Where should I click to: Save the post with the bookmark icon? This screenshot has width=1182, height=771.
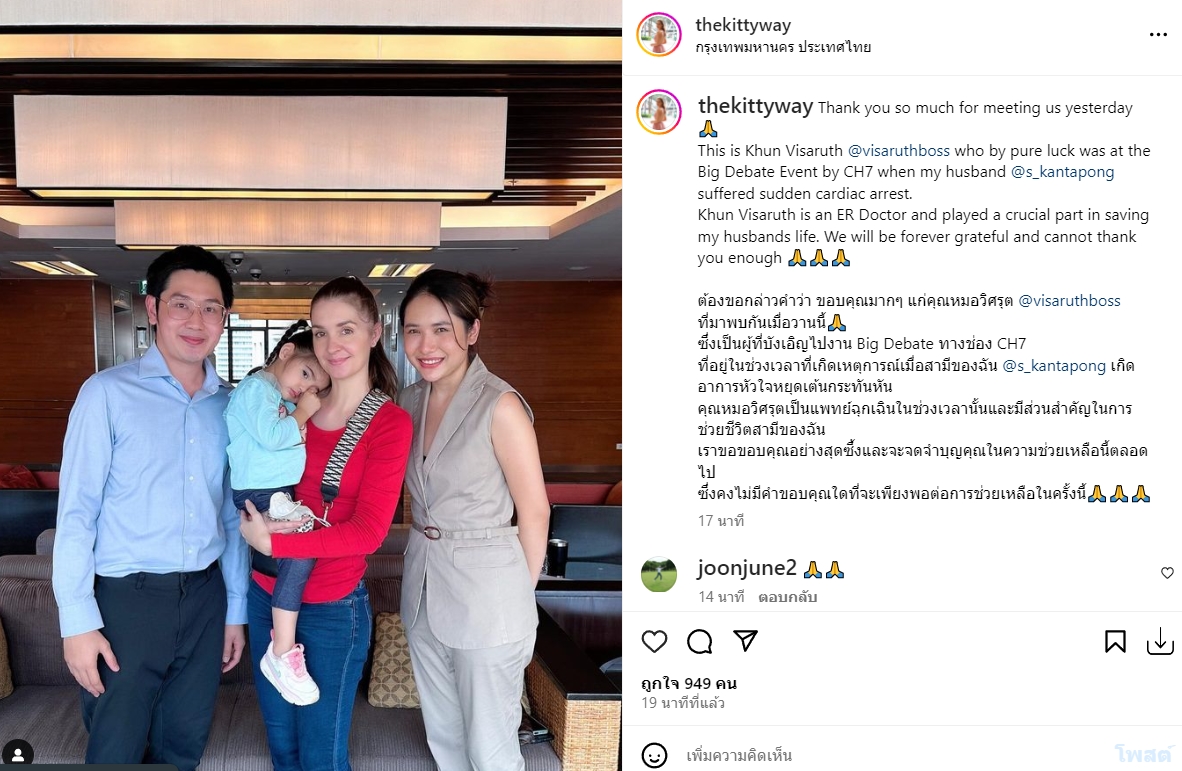[1115, 641]
